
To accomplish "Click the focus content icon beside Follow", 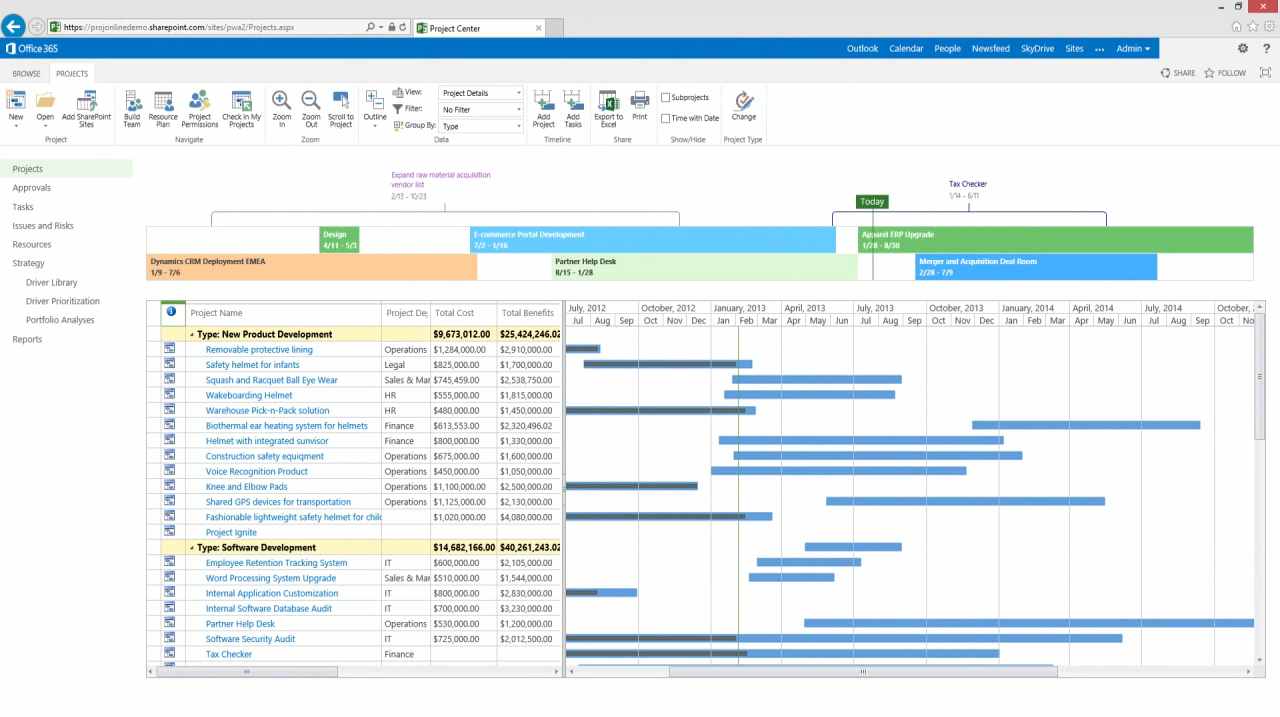I will pyautogui.click(x=1266, y=73).
